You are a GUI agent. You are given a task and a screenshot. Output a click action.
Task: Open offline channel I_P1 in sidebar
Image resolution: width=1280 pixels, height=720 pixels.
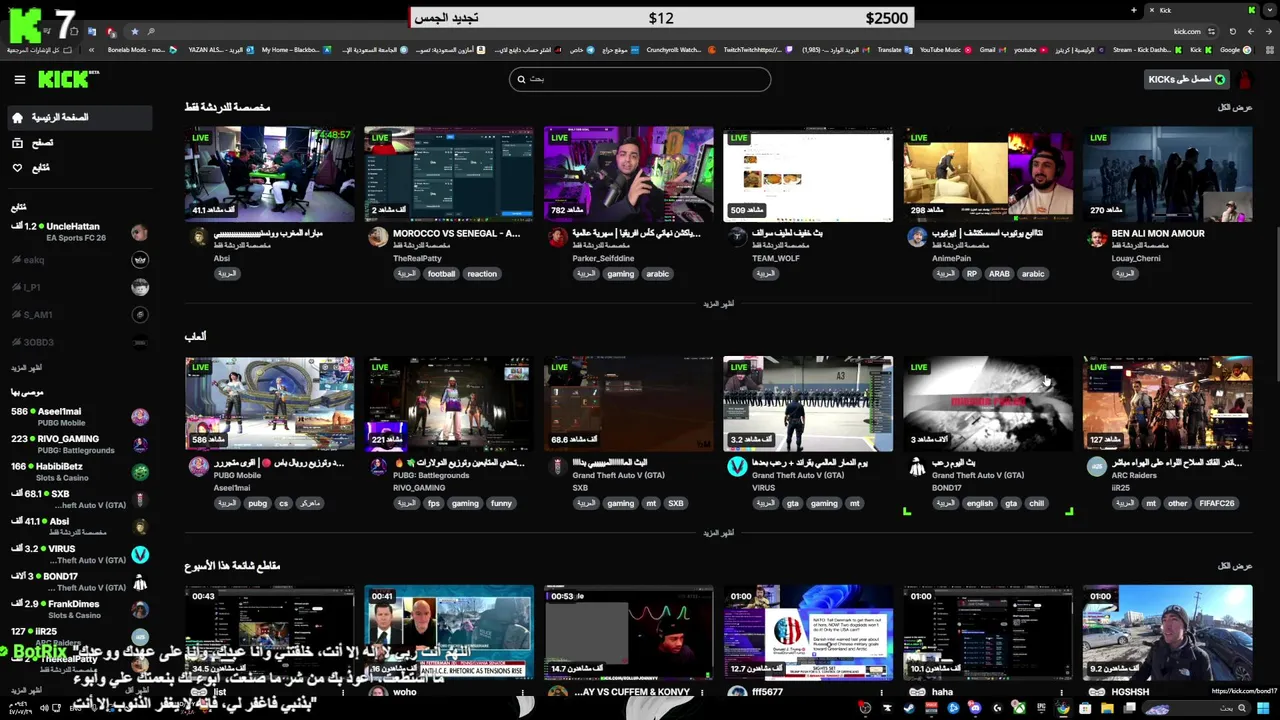[x=78, y=287]
